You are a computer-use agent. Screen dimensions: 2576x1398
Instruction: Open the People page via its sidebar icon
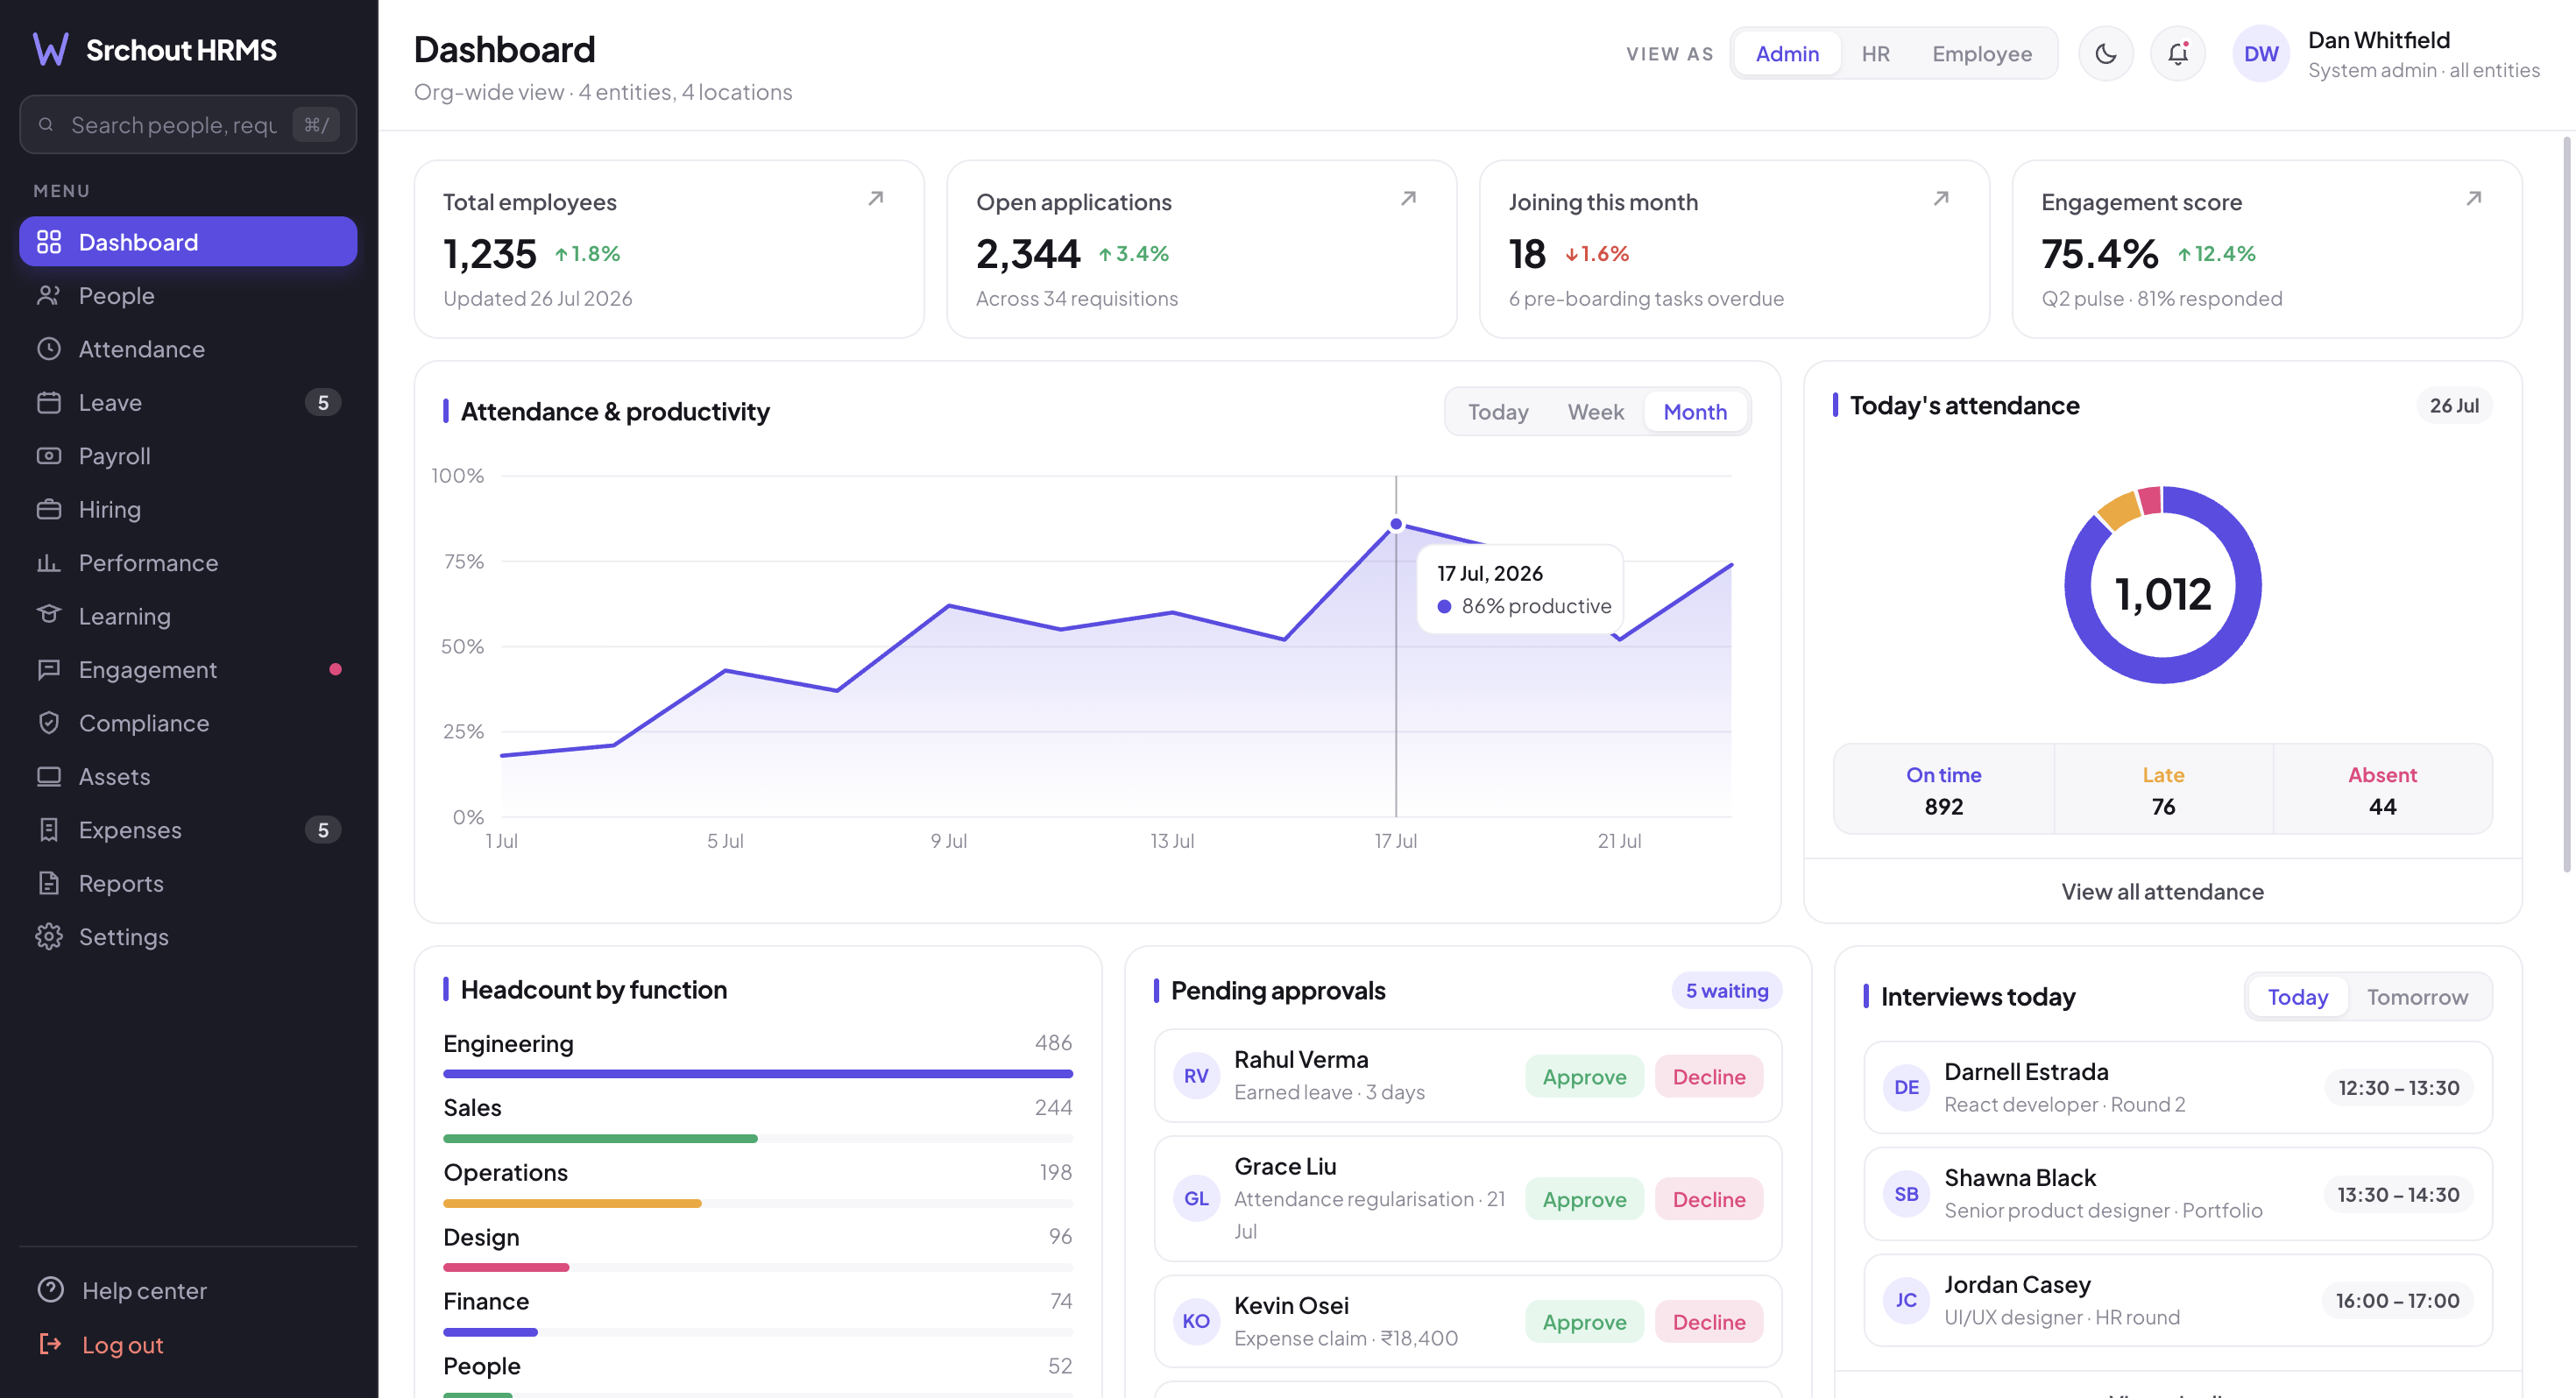pyautogui.click(x=49, y=295)
